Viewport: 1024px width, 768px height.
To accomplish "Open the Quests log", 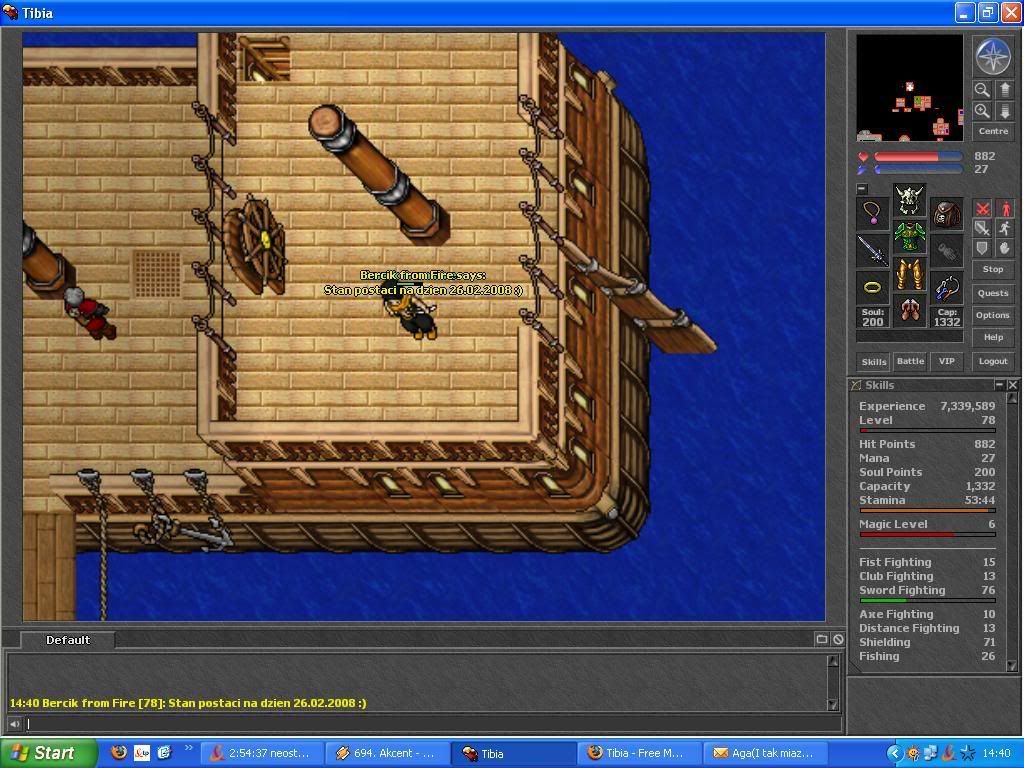I will coord(993,293).
